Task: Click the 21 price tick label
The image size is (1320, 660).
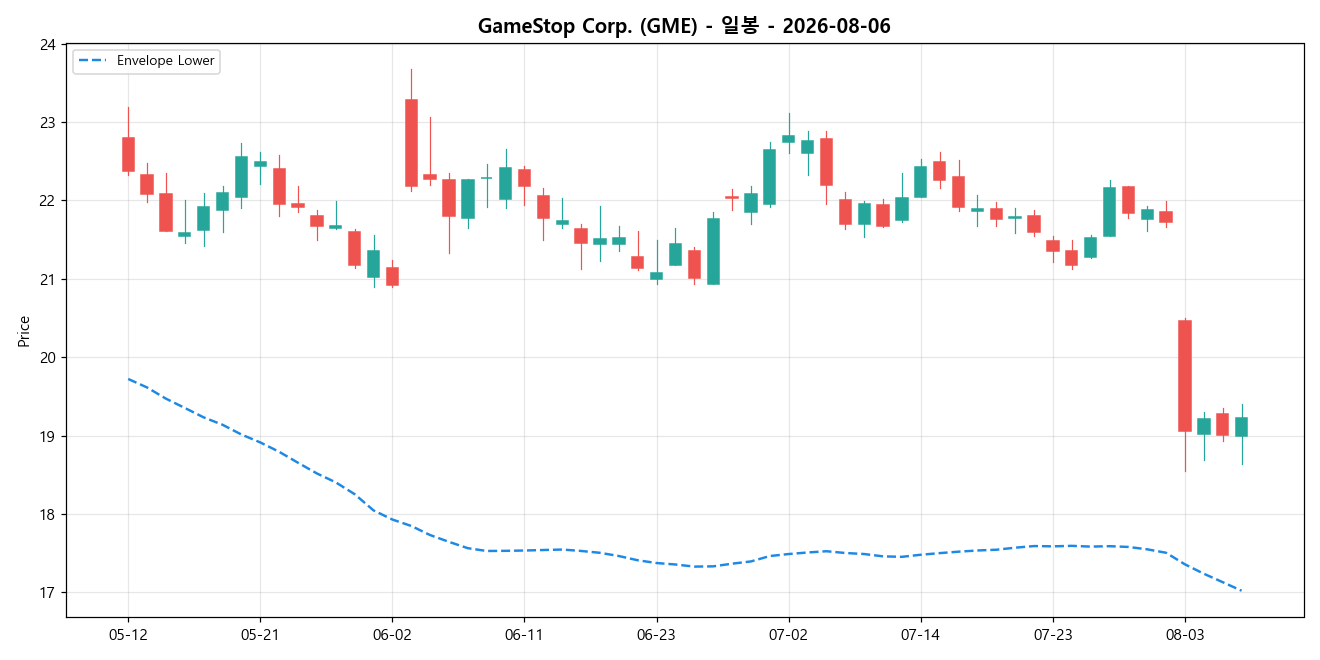Action: pyautogui.click(x=49, y=279)
